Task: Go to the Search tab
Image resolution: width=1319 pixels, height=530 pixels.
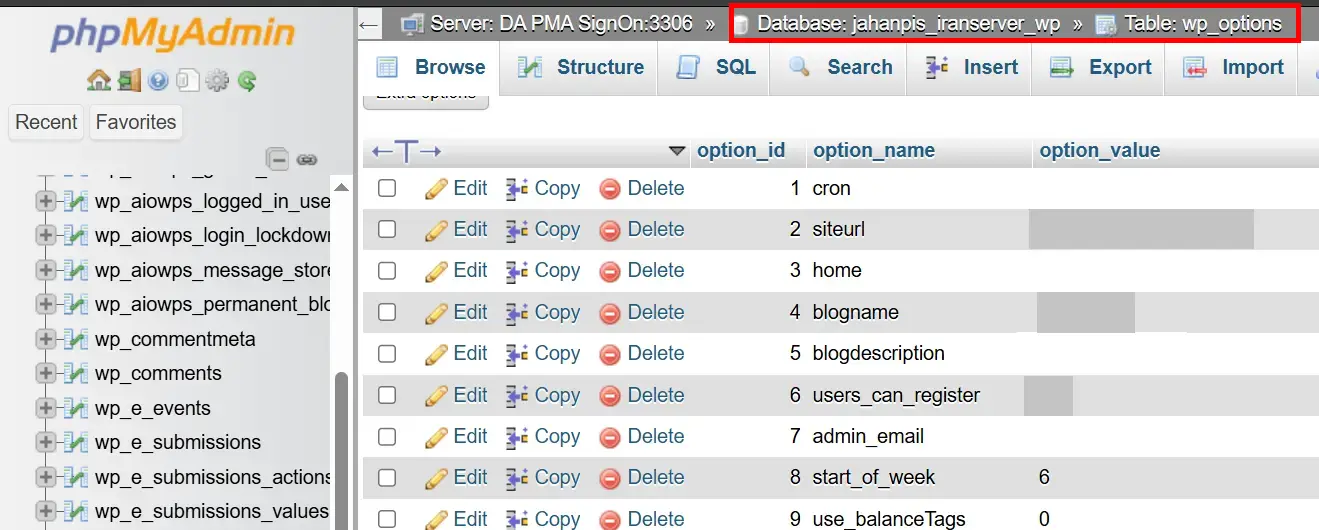Action: tap(840, 67)
